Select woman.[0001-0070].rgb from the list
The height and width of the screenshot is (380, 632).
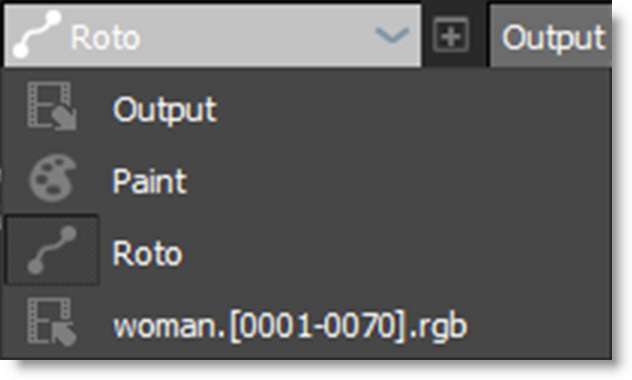pyautogui.click(x=306, y=323)
